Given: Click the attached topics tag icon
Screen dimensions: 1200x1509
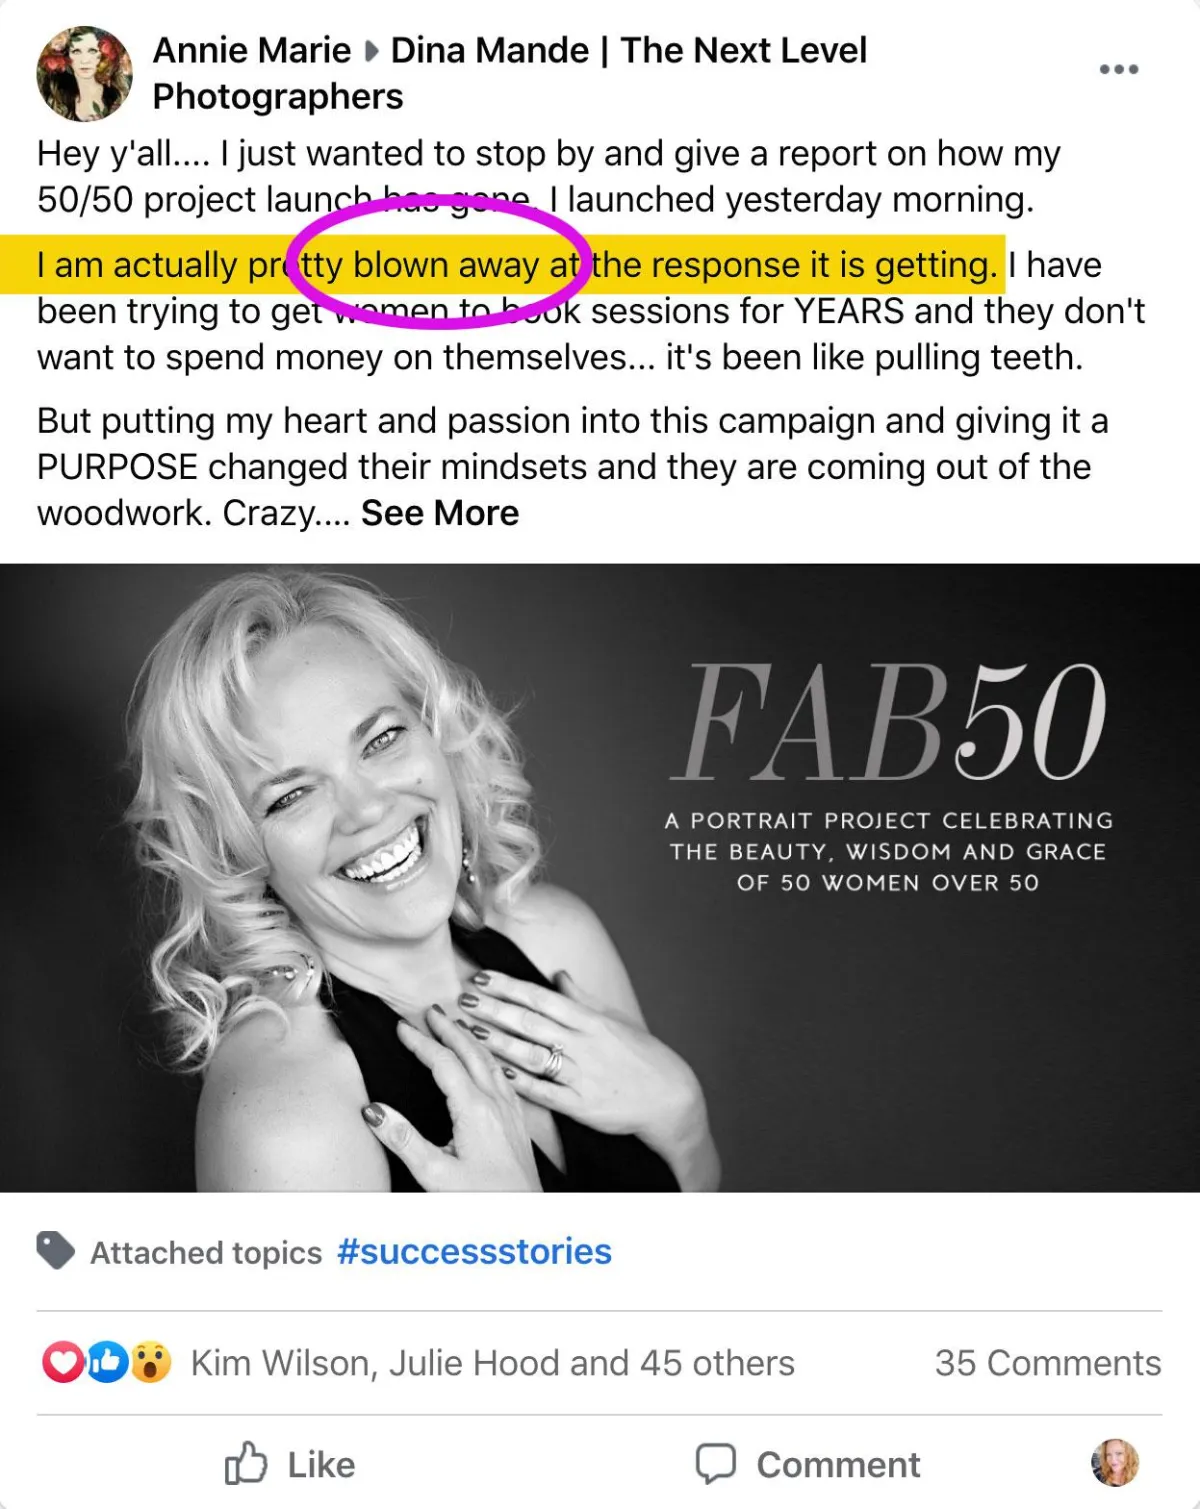Looking at the screenshot, I should click(x=56, y=1251).
